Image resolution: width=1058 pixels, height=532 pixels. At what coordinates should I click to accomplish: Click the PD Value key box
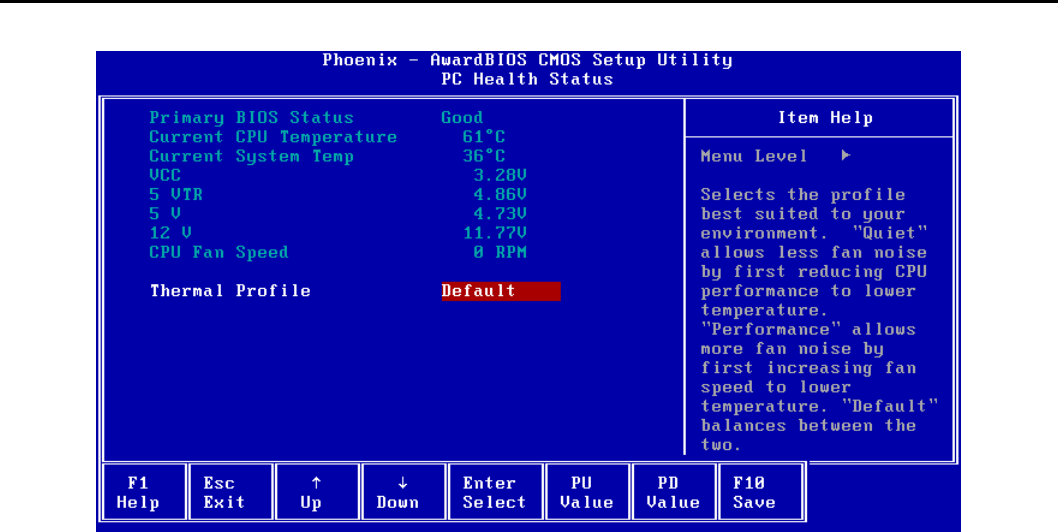click(673, 492)
